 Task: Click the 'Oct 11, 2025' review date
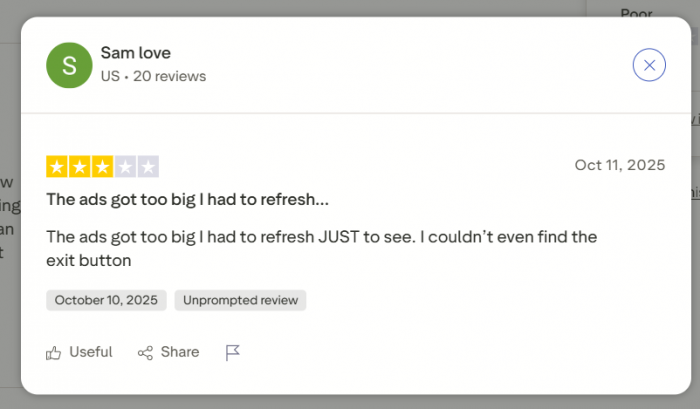(619, 165)
